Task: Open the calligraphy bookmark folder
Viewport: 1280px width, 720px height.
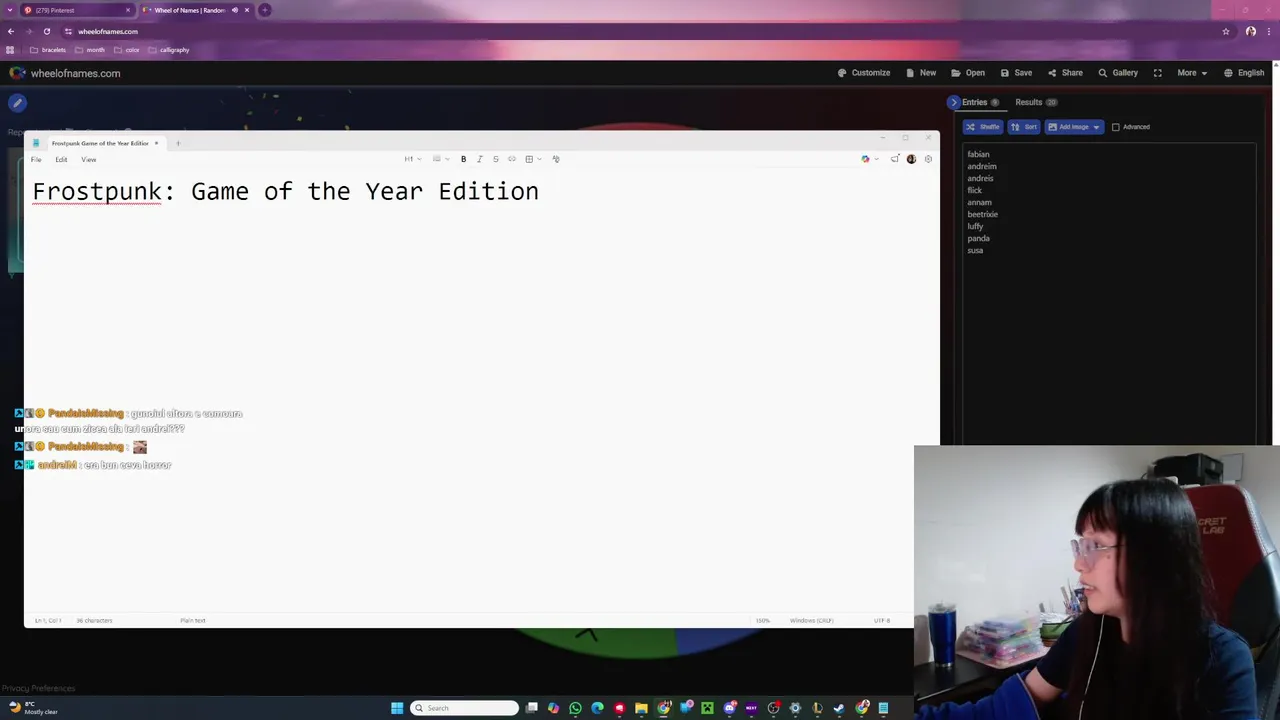Action: click(168, 50)
